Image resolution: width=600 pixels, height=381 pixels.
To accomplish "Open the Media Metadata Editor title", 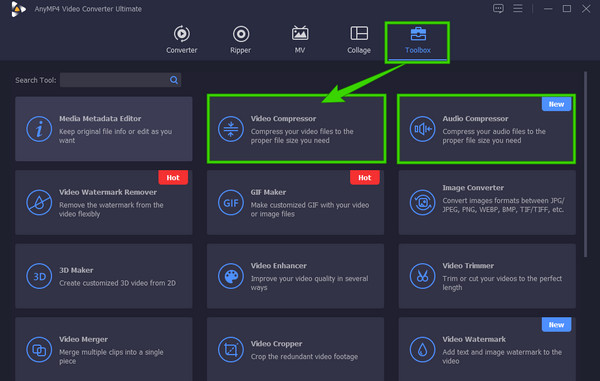I will click(100, 119).
